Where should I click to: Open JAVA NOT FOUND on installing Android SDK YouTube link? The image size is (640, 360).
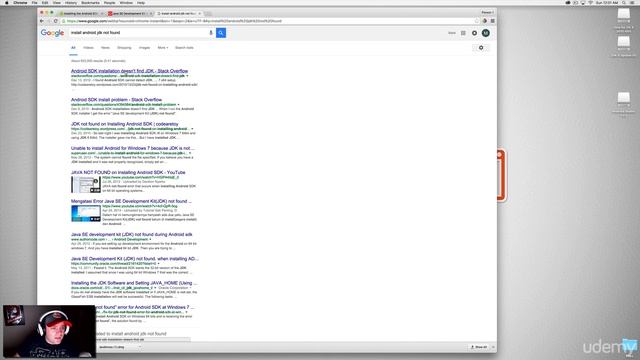coord(128,173)
